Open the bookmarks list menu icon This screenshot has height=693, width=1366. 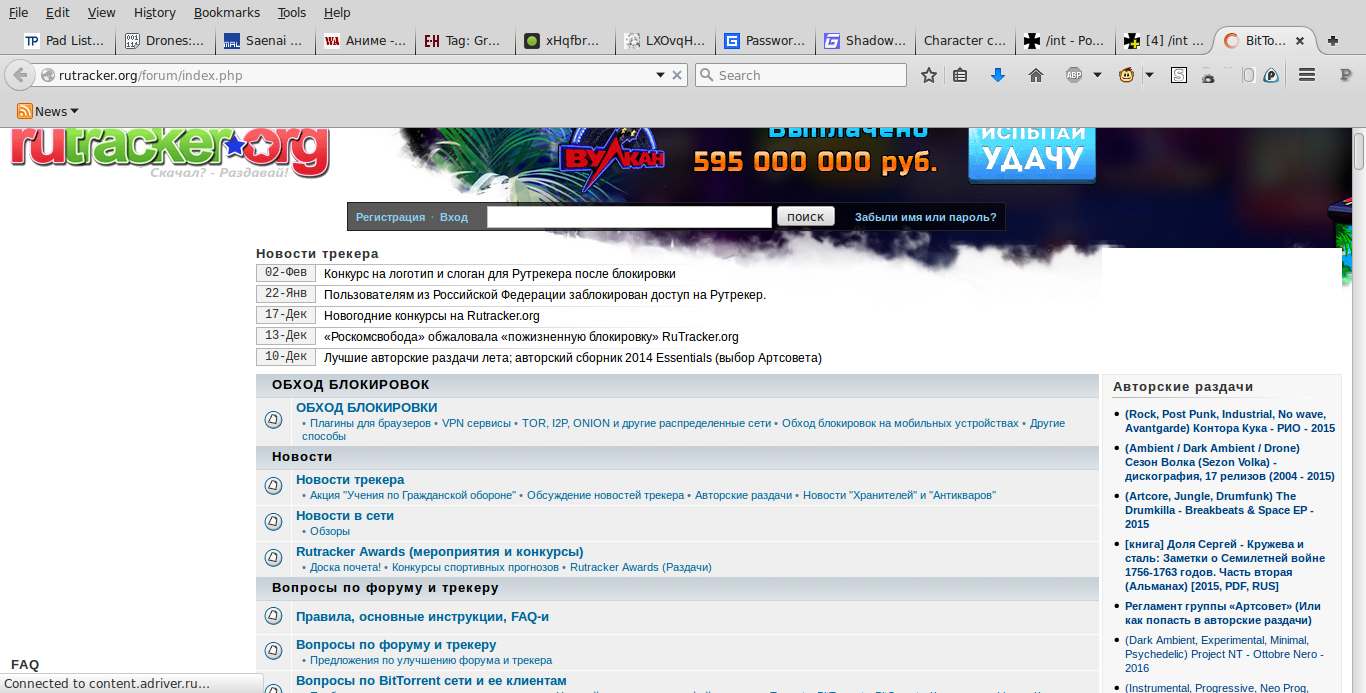960,75
